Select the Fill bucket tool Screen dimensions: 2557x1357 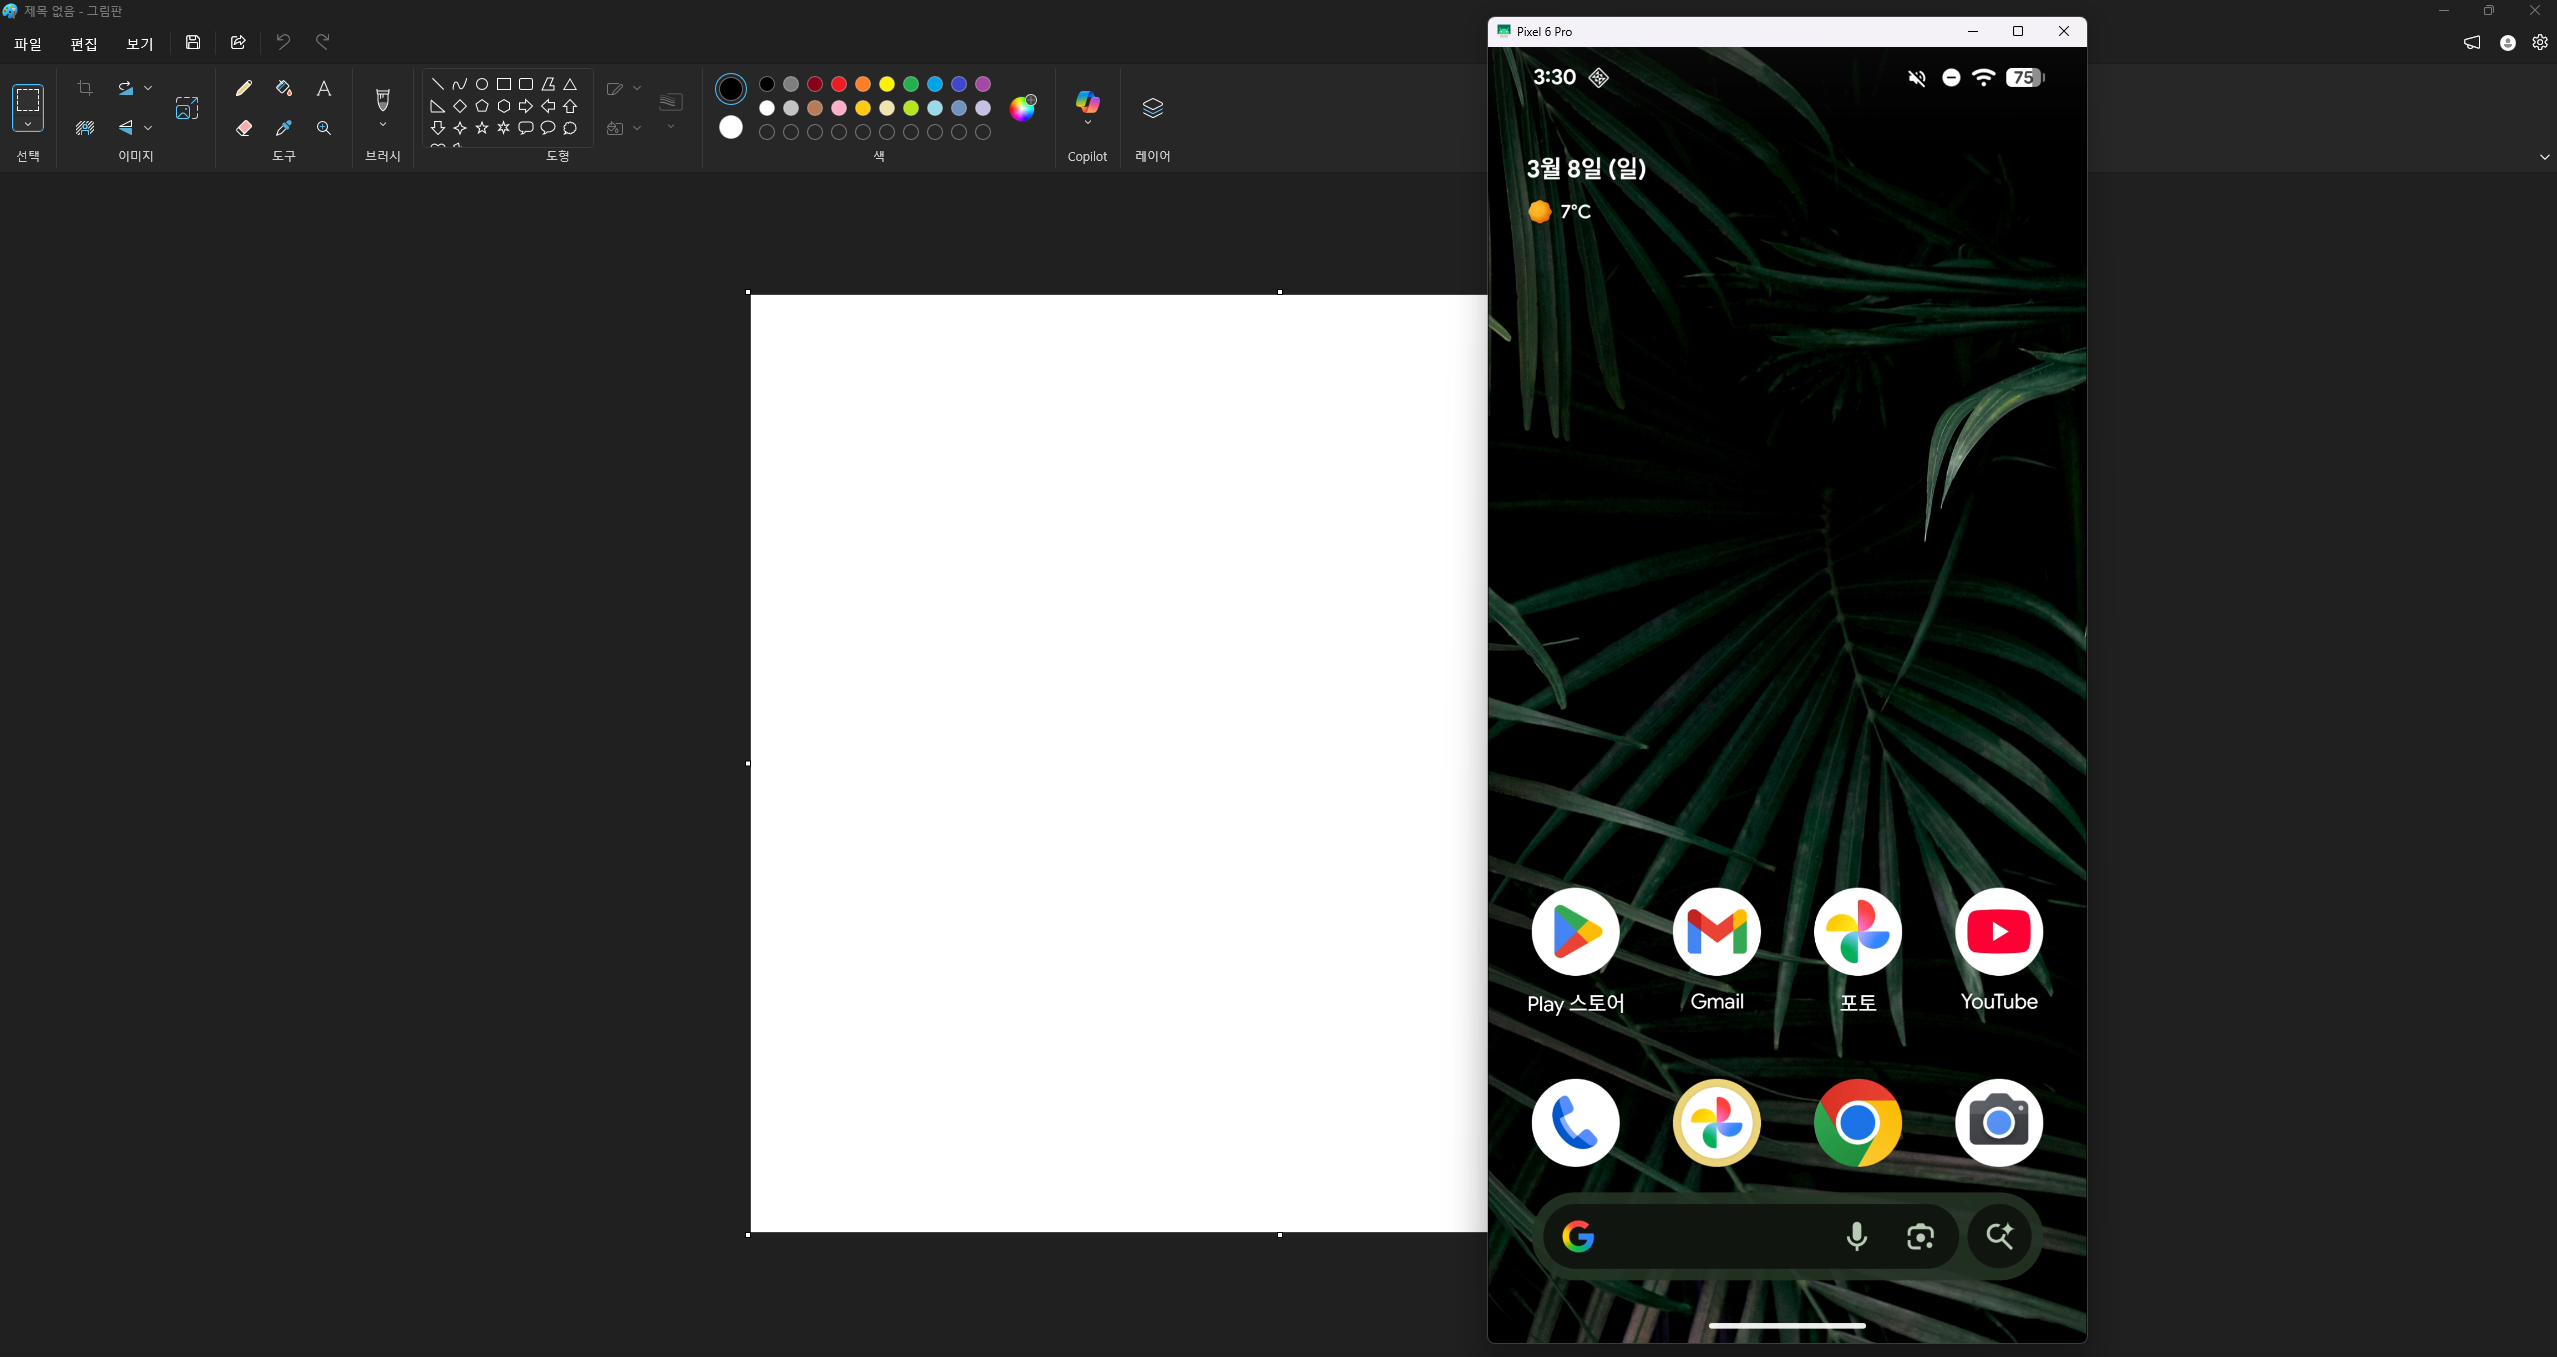coord(284,88)
